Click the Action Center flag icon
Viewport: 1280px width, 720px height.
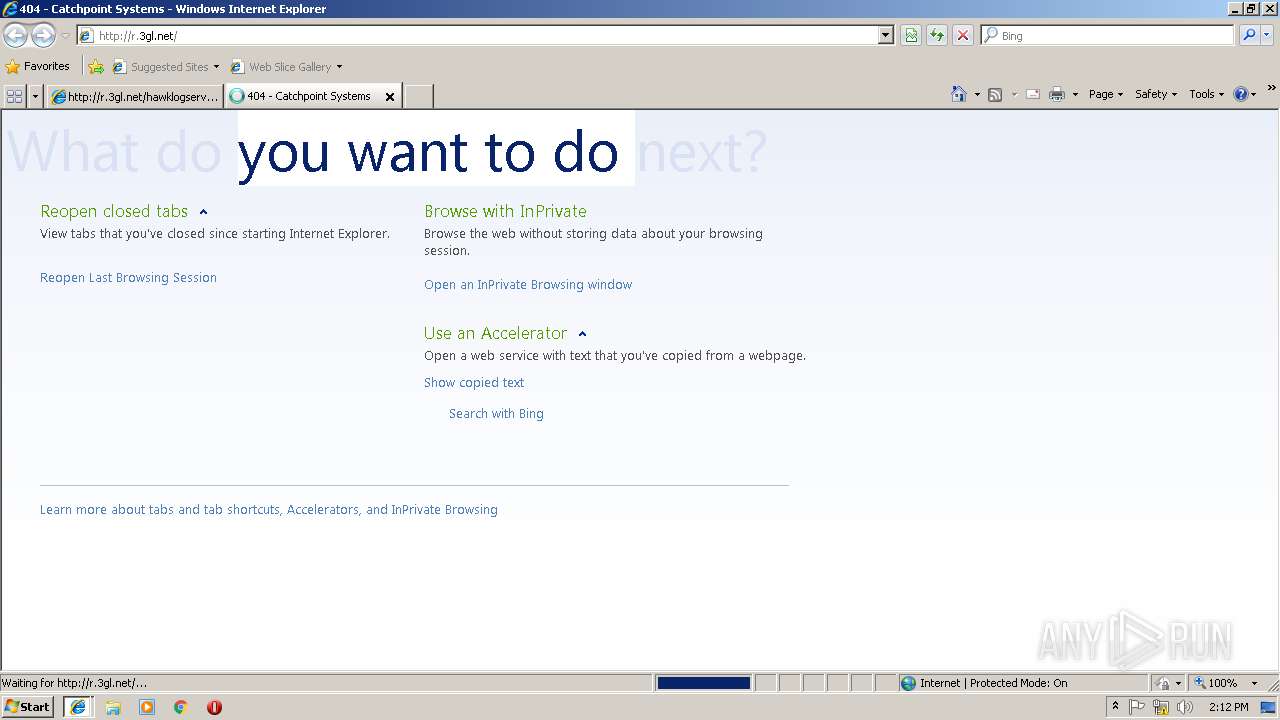tap(1137, 707)
